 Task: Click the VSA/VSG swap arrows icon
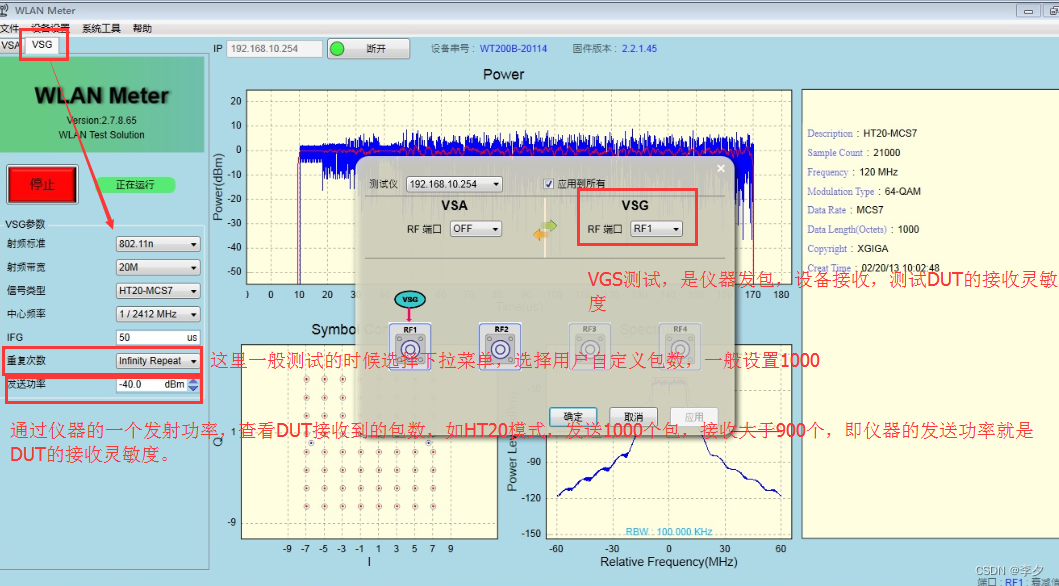(544, 228)
